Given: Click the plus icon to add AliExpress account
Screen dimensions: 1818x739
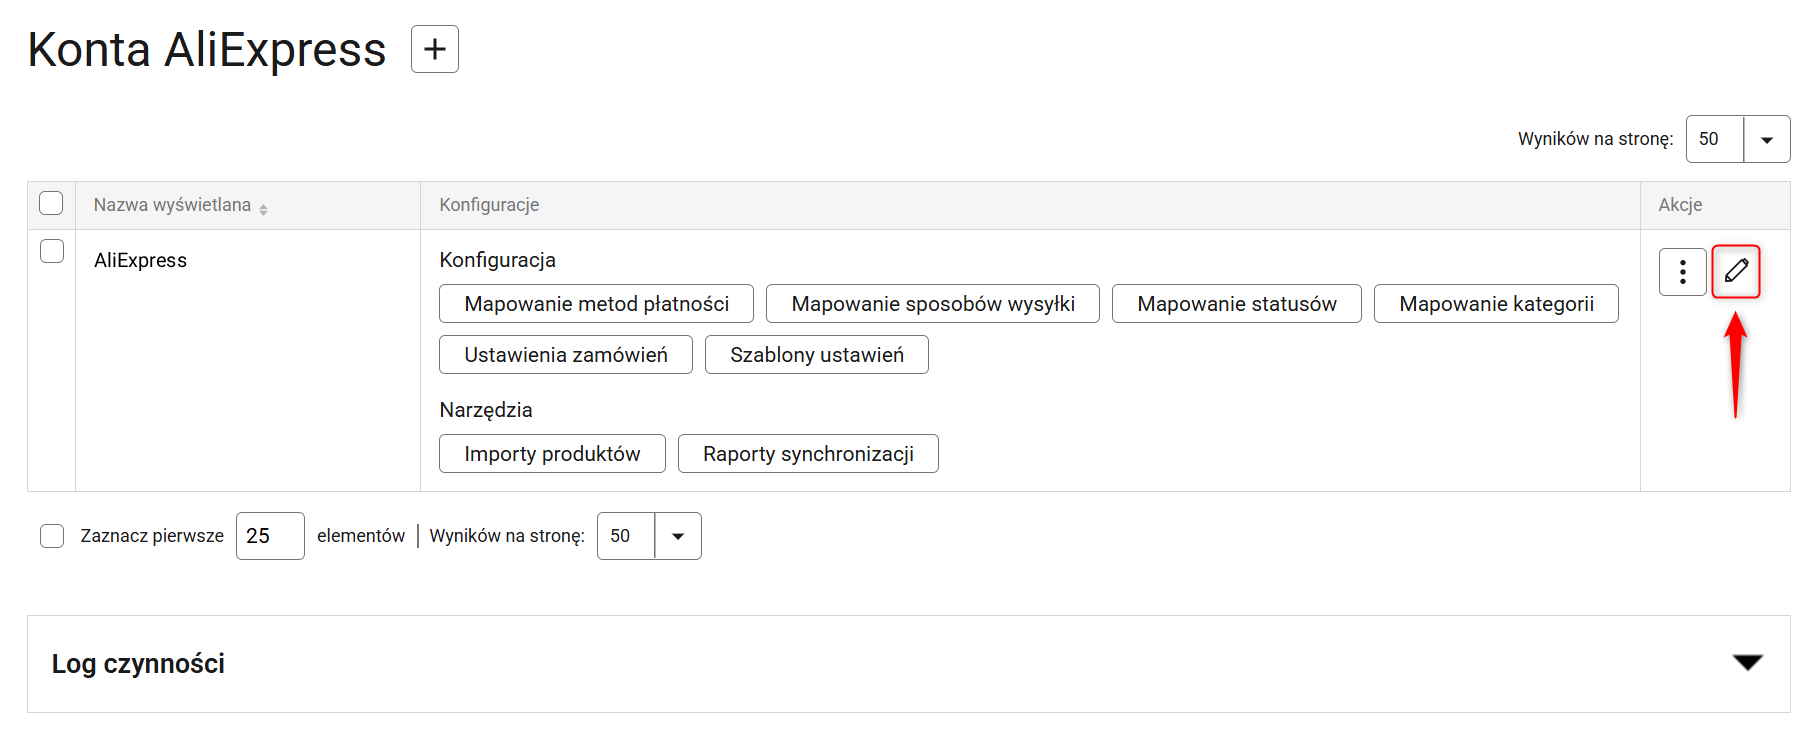Looking at the screenshot, I should [435, 49].
